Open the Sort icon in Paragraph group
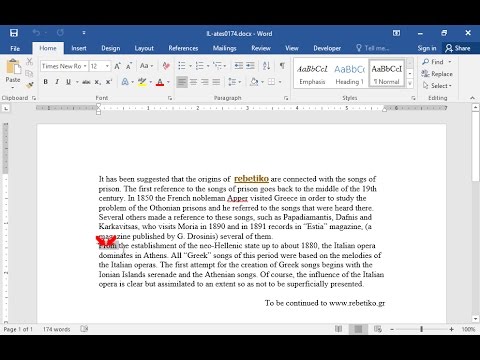Viewport: 480px width, 360px height. 266,66
